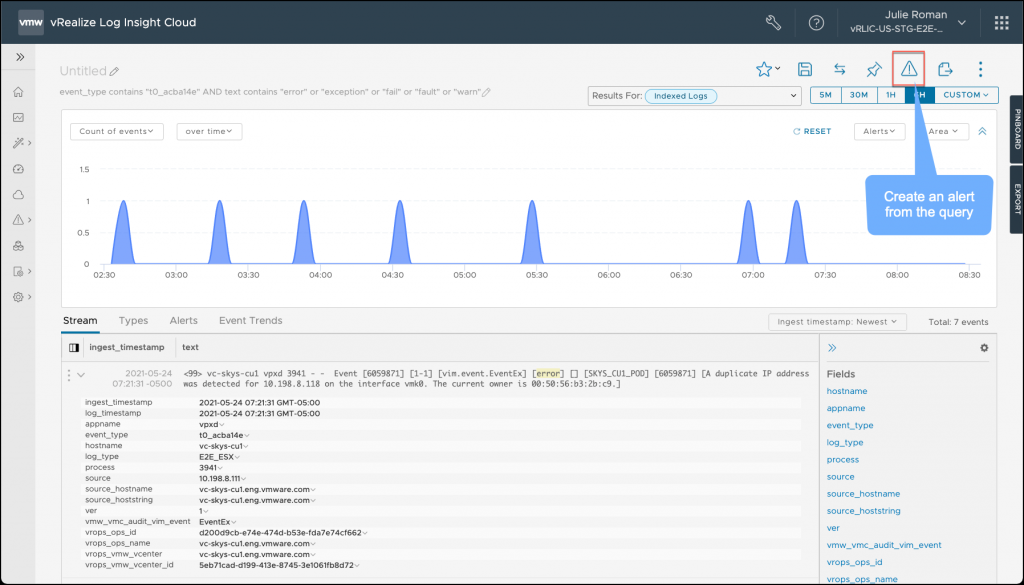Viewport: 1024px width, 585px height.
Task: Switch to the Event Trends tab
Action: click(250, 321)
